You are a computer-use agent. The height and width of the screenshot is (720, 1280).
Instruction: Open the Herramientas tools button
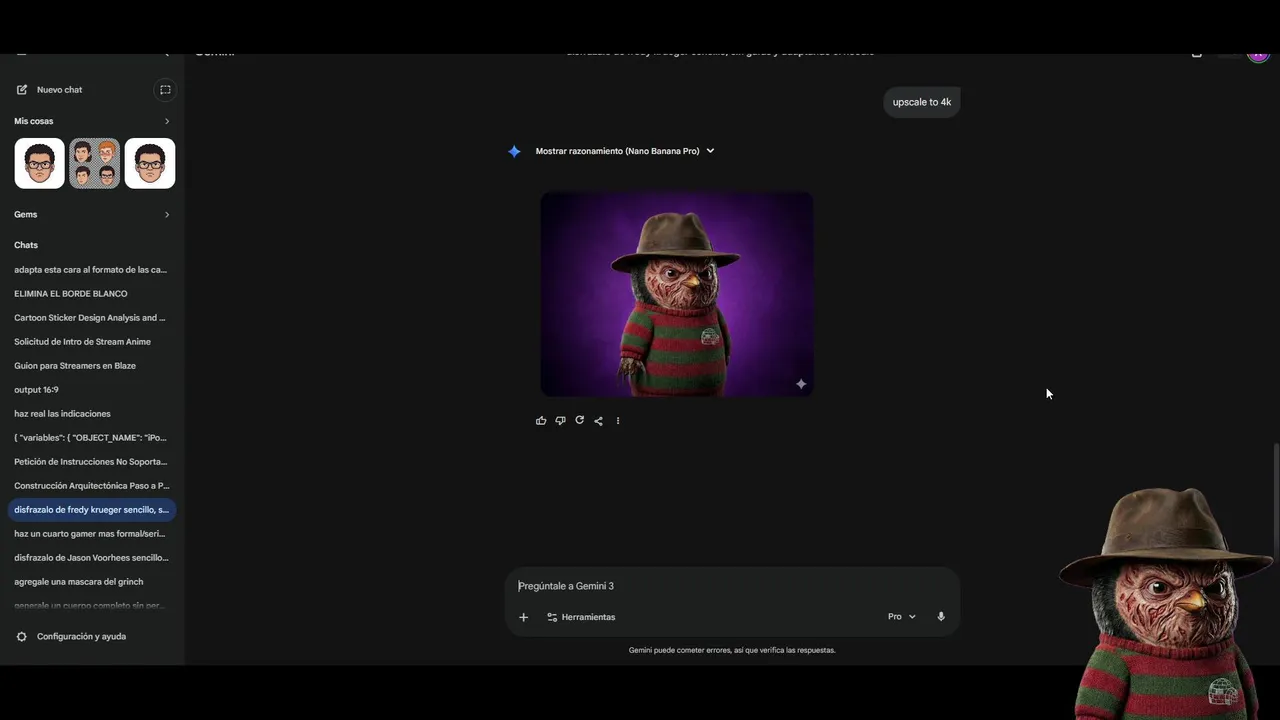pyautogui.click(x=581, y=617)
